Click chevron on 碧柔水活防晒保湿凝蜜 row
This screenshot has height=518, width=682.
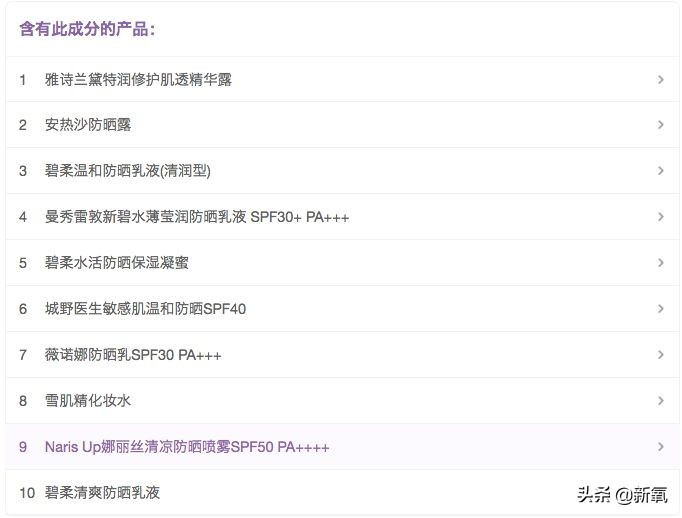(661, 263)
